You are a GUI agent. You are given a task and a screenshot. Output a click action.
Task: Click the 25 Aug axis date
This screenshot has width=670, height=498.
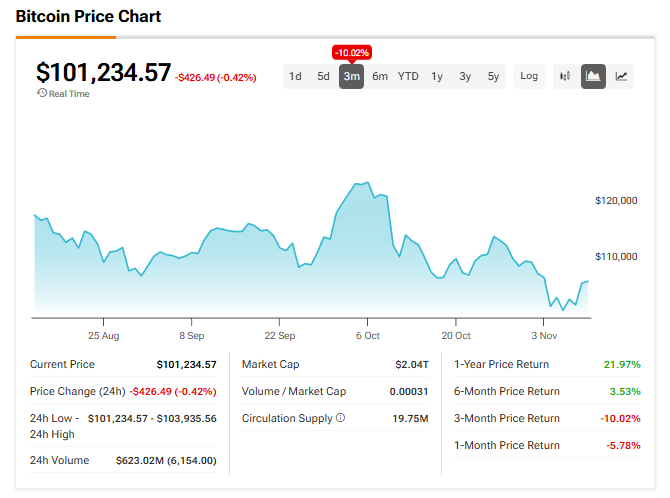coord(103,336)
